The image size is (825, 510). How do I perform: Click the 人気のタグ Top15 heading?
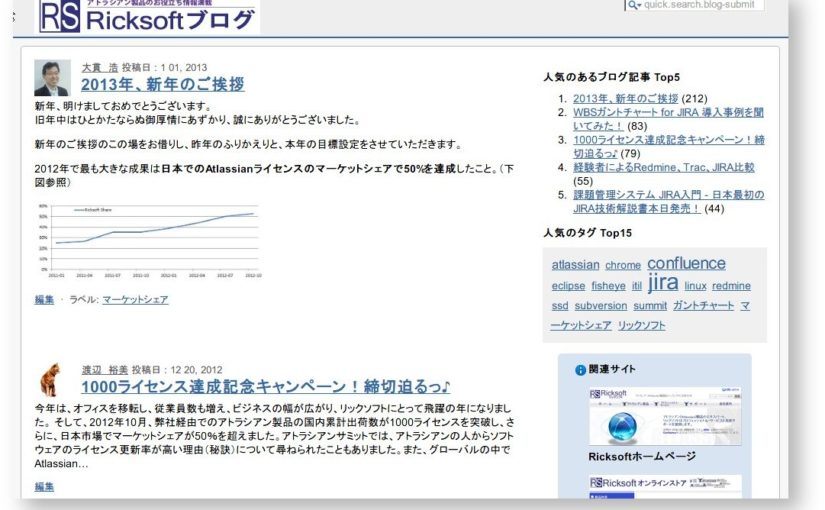click(x=587, y=233)
